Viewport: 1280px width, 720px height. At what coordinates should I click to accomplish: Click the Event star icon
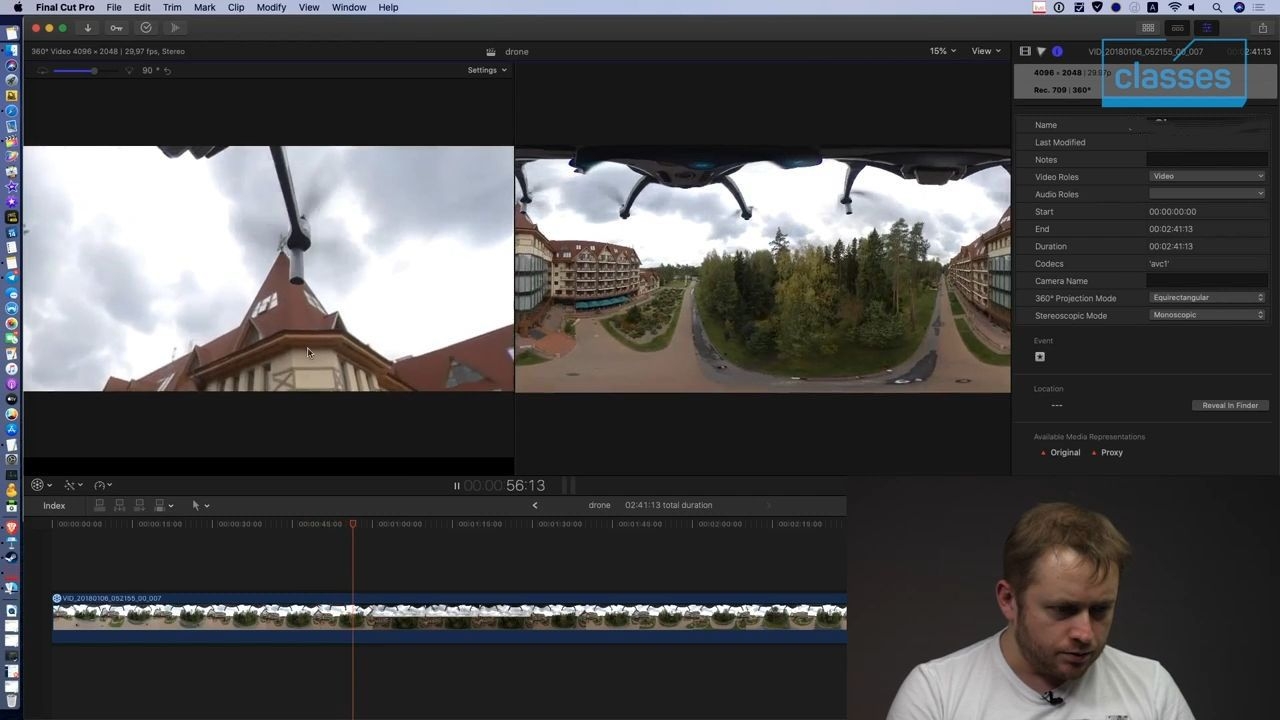click(x=1040, y=357)
